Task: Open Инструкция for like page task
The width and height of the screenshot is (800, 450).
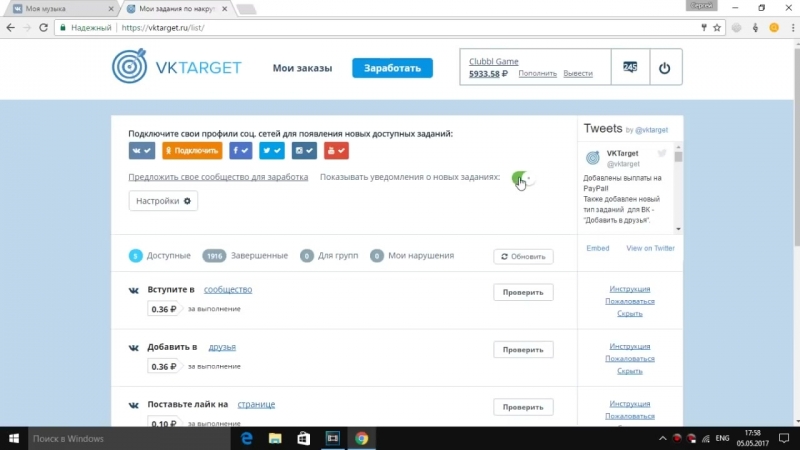Action: 630,404
